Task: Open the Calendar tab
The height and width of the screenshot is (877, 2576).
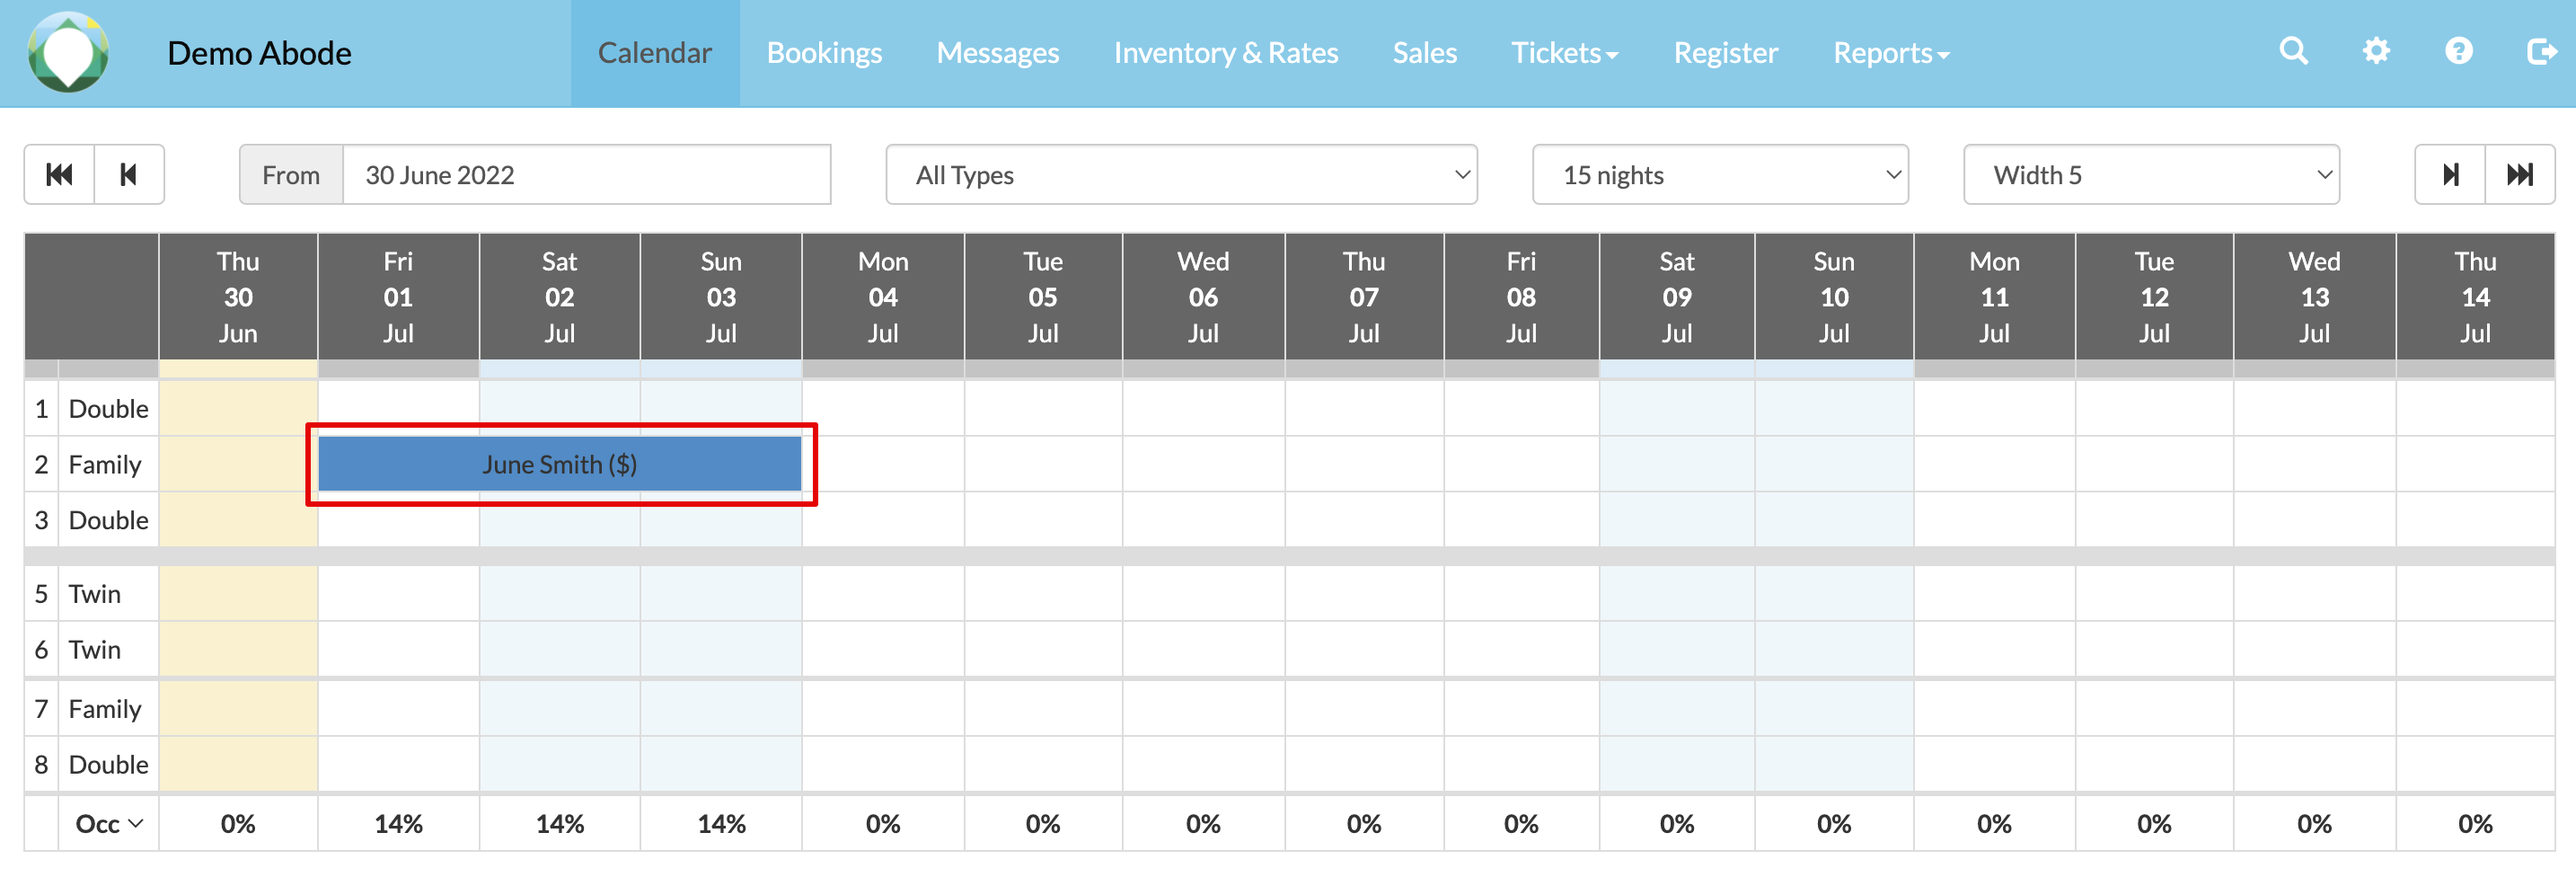Action: (655, 53)
